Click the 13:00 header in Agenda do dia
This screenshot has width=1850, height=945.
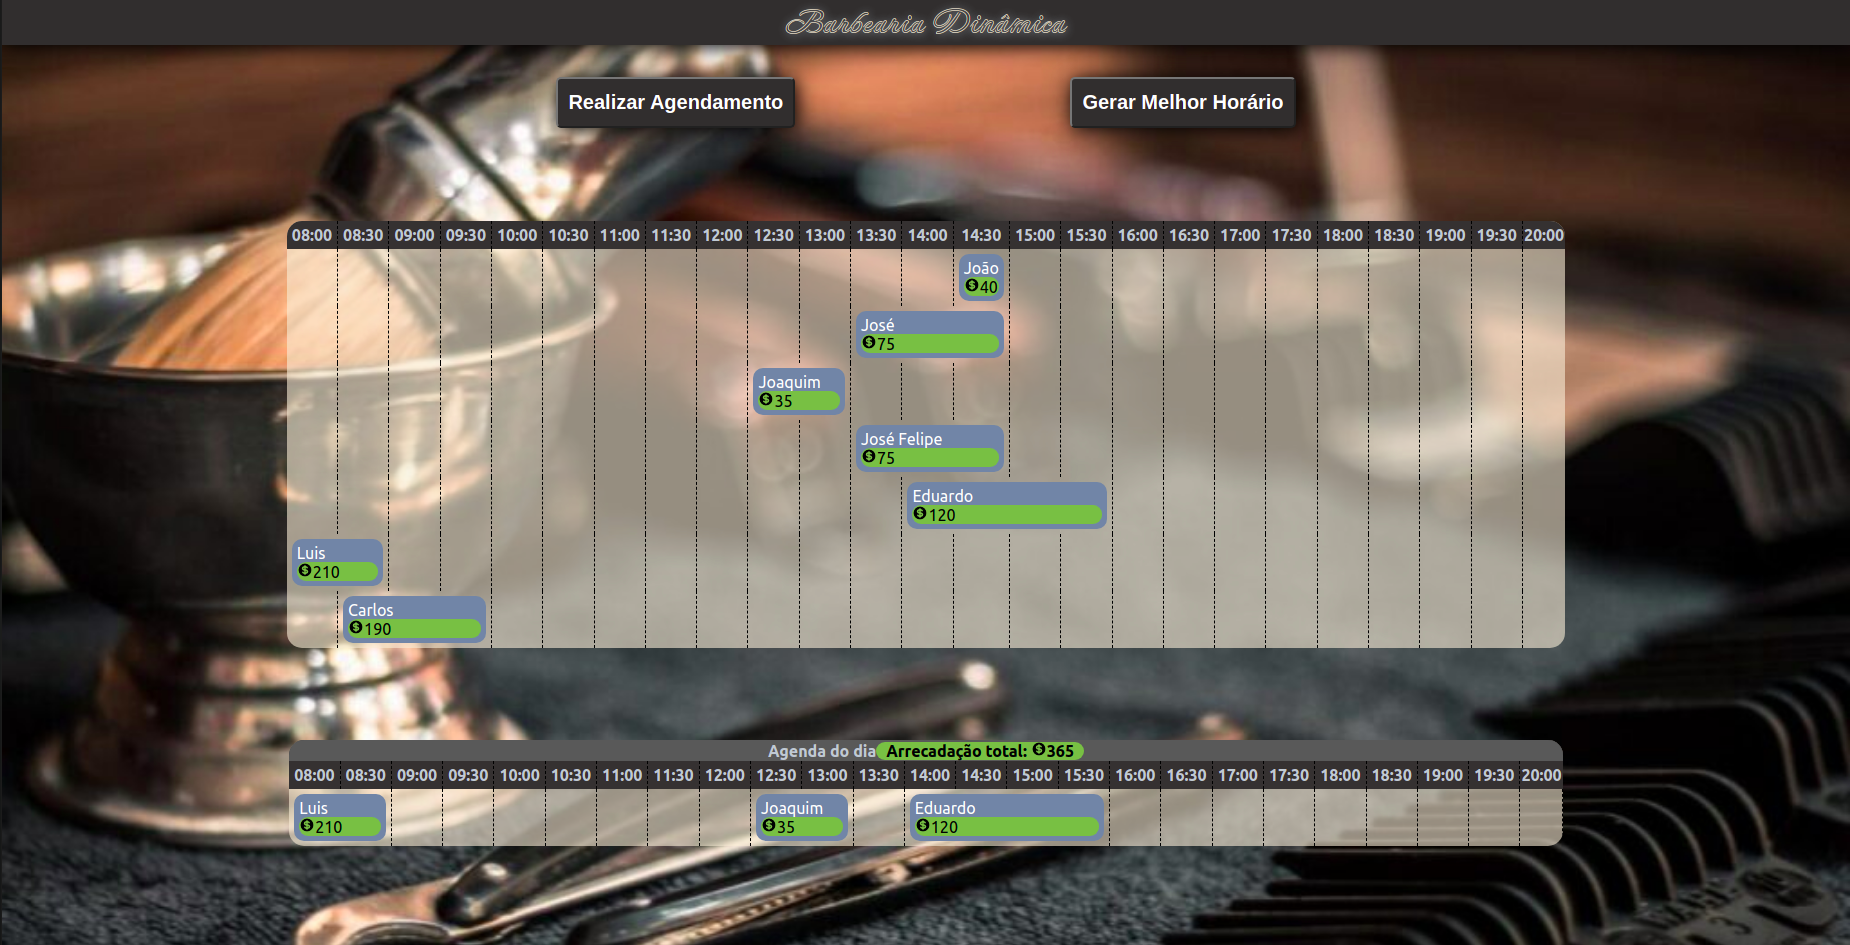(827, 775)
